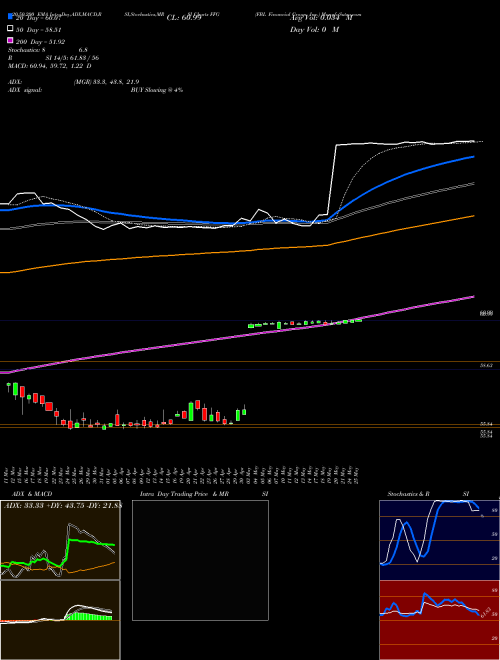Open the MACD histogram chart panel
The image size is (500, 660).
[60, 620]
